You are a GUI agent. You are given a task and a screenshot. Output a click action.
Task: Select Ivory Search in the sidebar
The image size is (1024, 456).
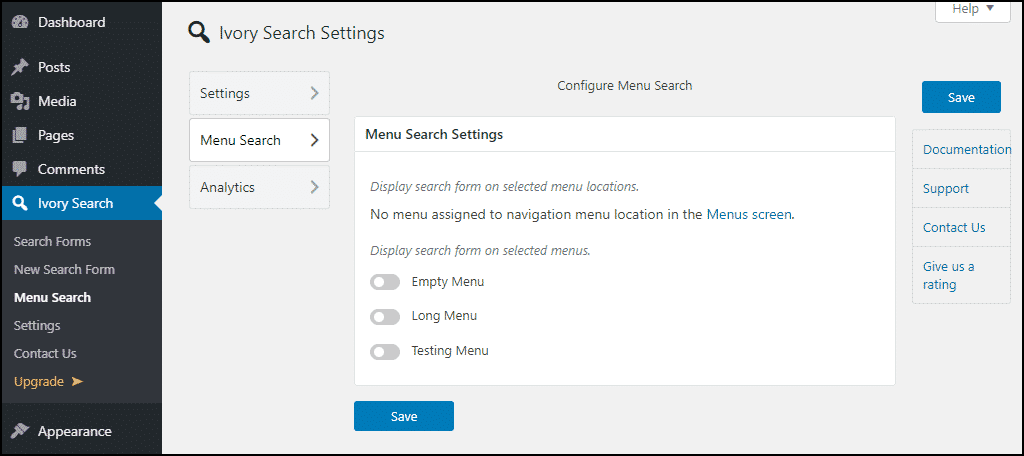point(81,203)
